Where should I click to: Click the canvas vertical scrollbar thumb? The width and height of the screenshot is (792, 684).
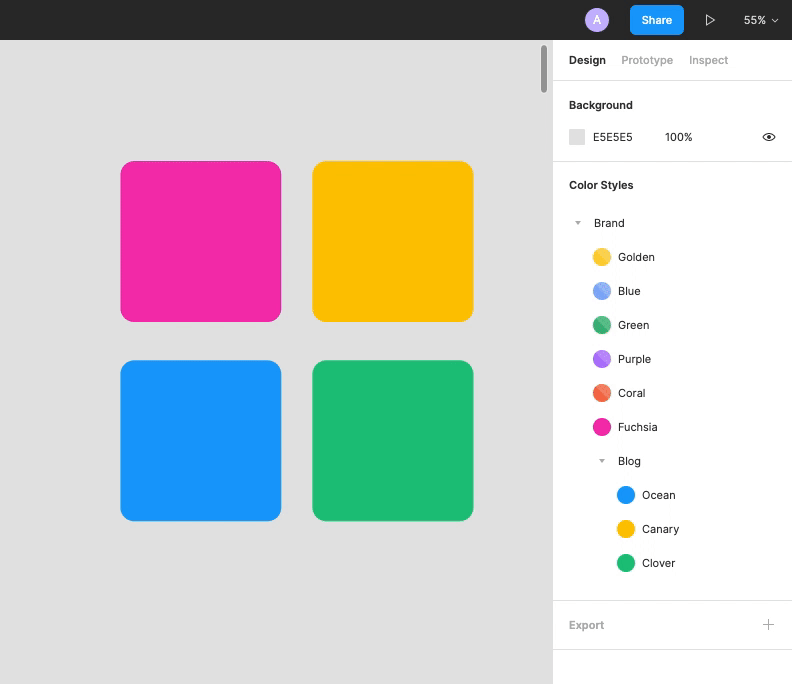coord(543,69)
